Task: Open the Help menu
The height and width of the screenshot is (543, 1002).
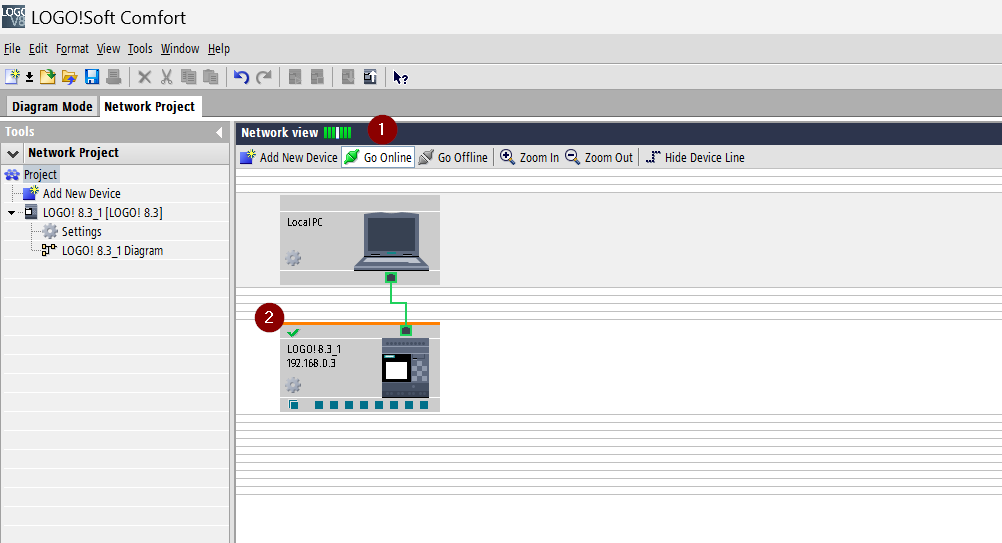Action: click(219, 49)
